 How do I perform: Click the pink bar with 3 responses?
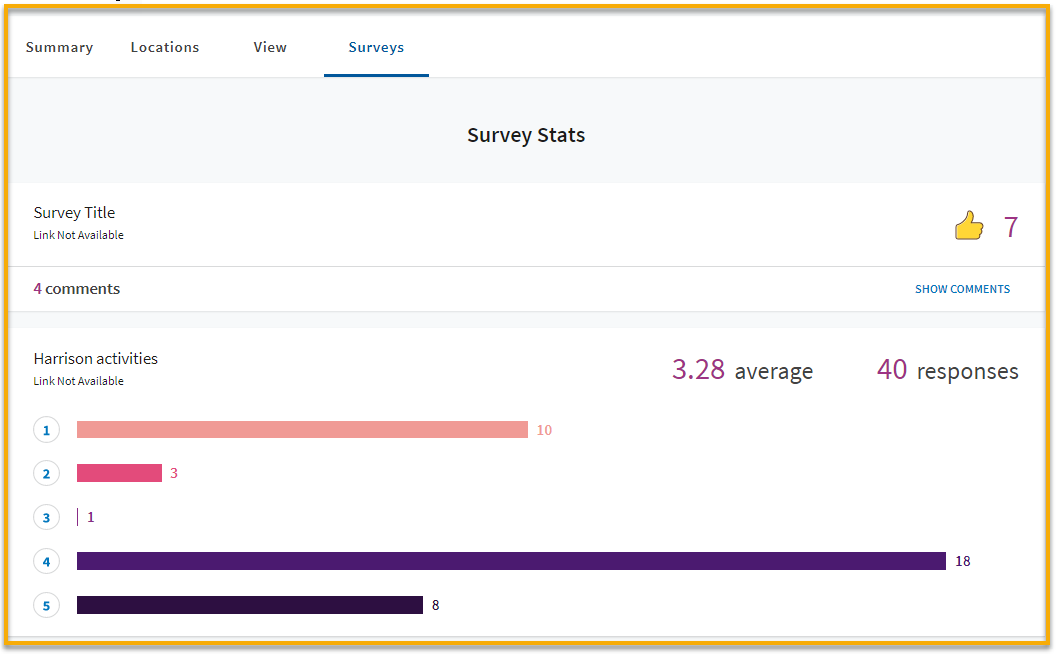pos(120,473)
